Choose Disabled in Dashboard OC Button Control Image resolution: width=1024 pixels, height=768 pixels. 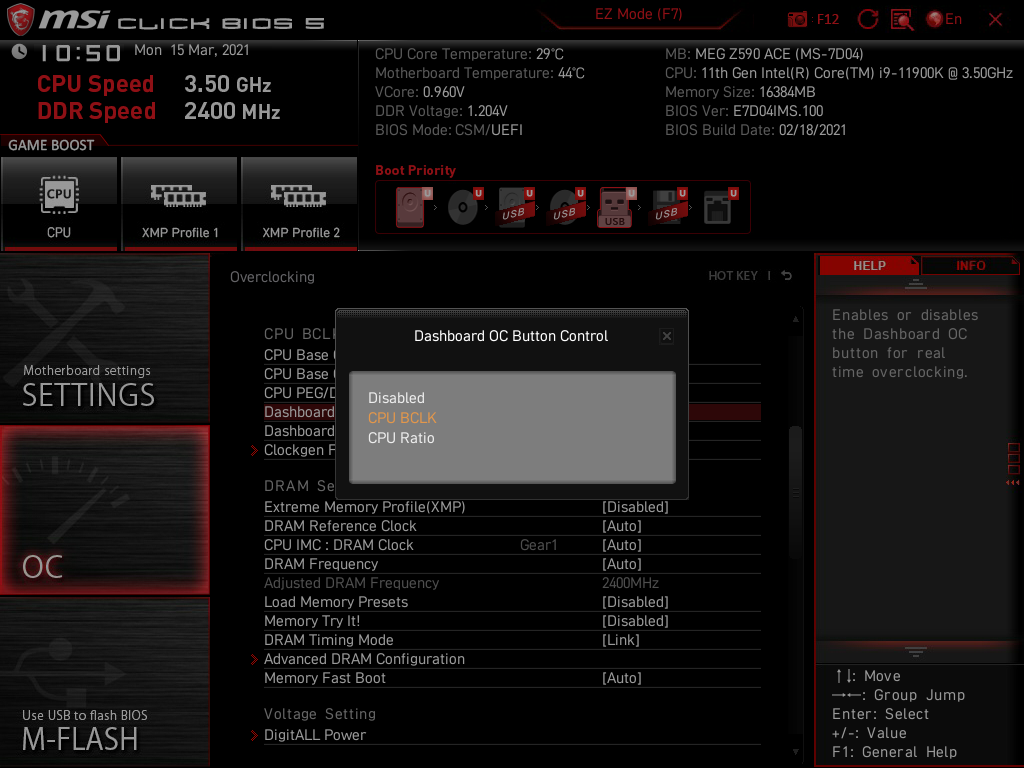(396, 398)
